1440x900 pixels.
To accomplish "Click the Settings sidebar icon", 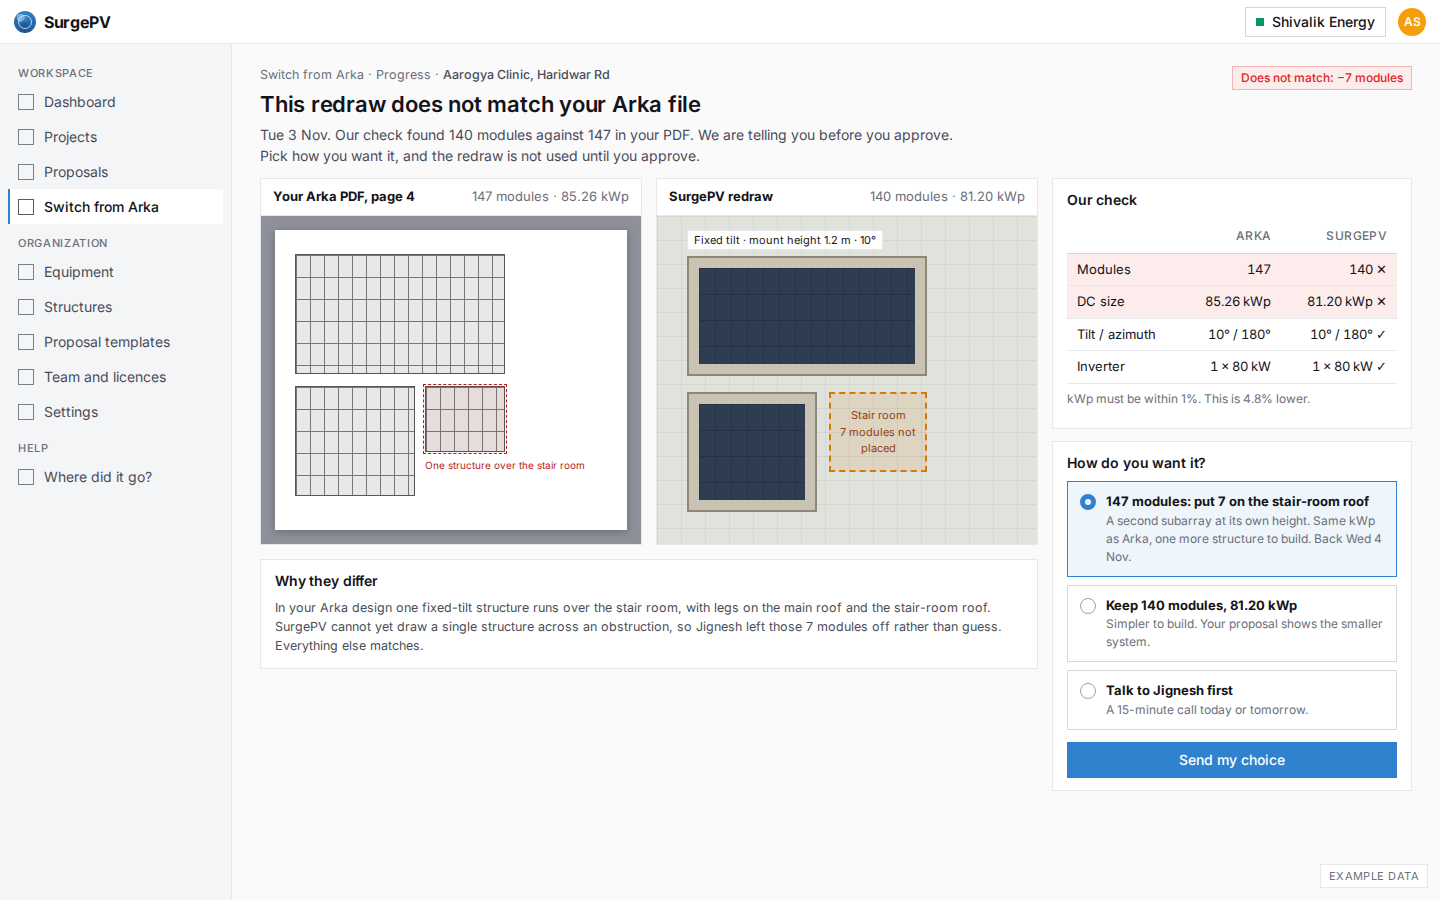I will (26, 412).
